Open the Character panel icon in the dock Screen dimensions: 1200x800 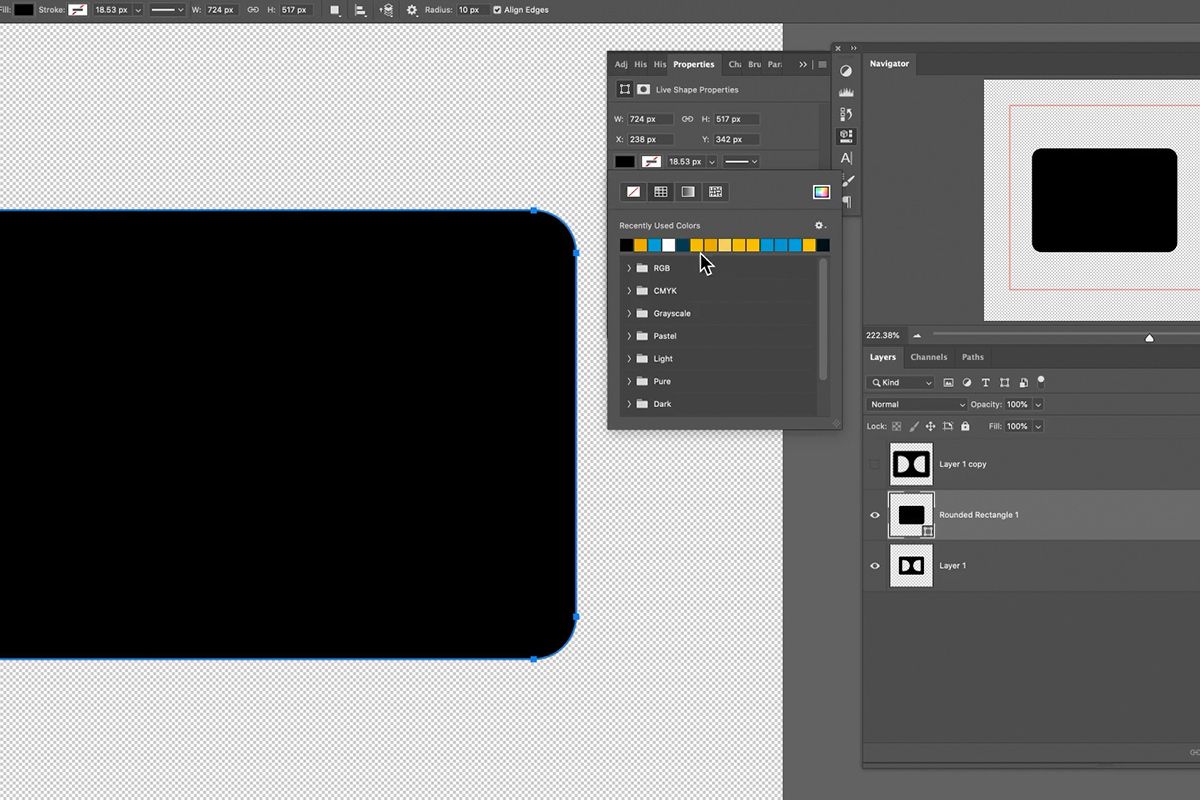click(x=846, y=158)
